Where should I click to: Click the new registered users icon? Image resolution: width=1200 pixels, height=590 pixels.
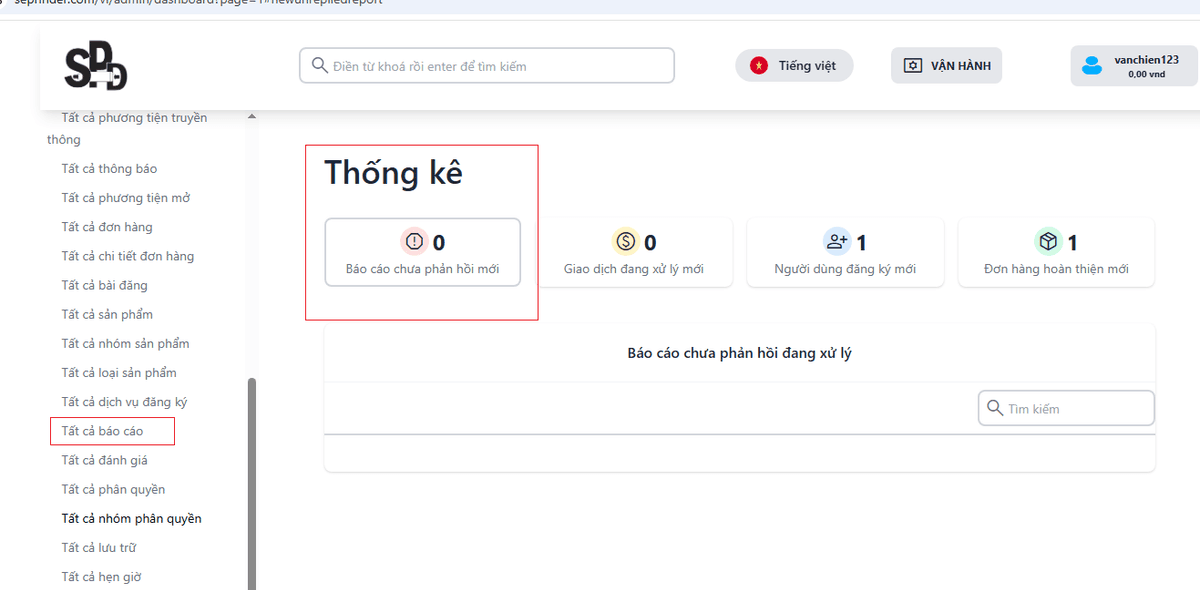pos(836,242)
